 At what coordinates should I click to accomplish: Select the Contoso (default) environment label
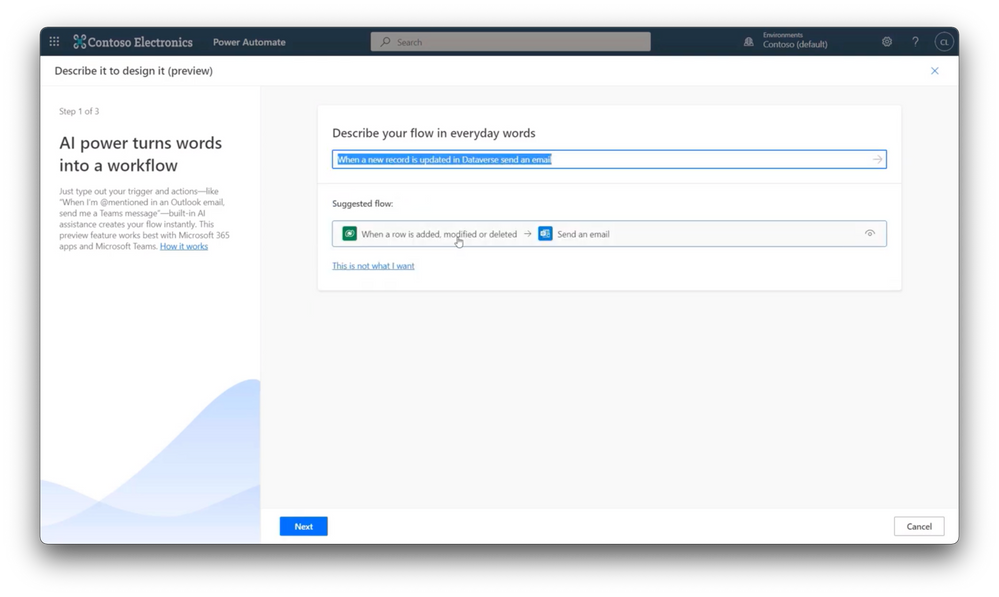tap(795, 45)
